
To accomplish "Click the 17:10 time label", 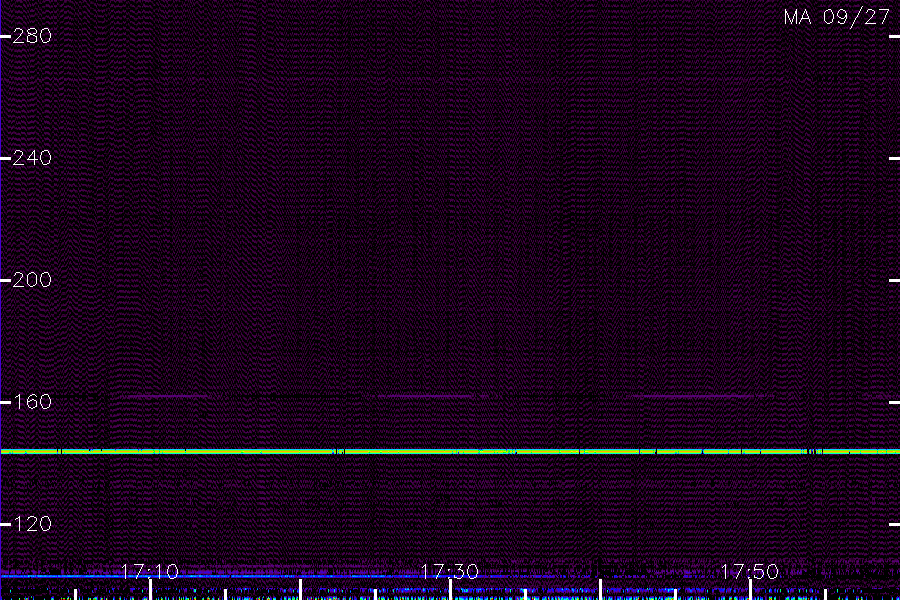I will point(150,571).
